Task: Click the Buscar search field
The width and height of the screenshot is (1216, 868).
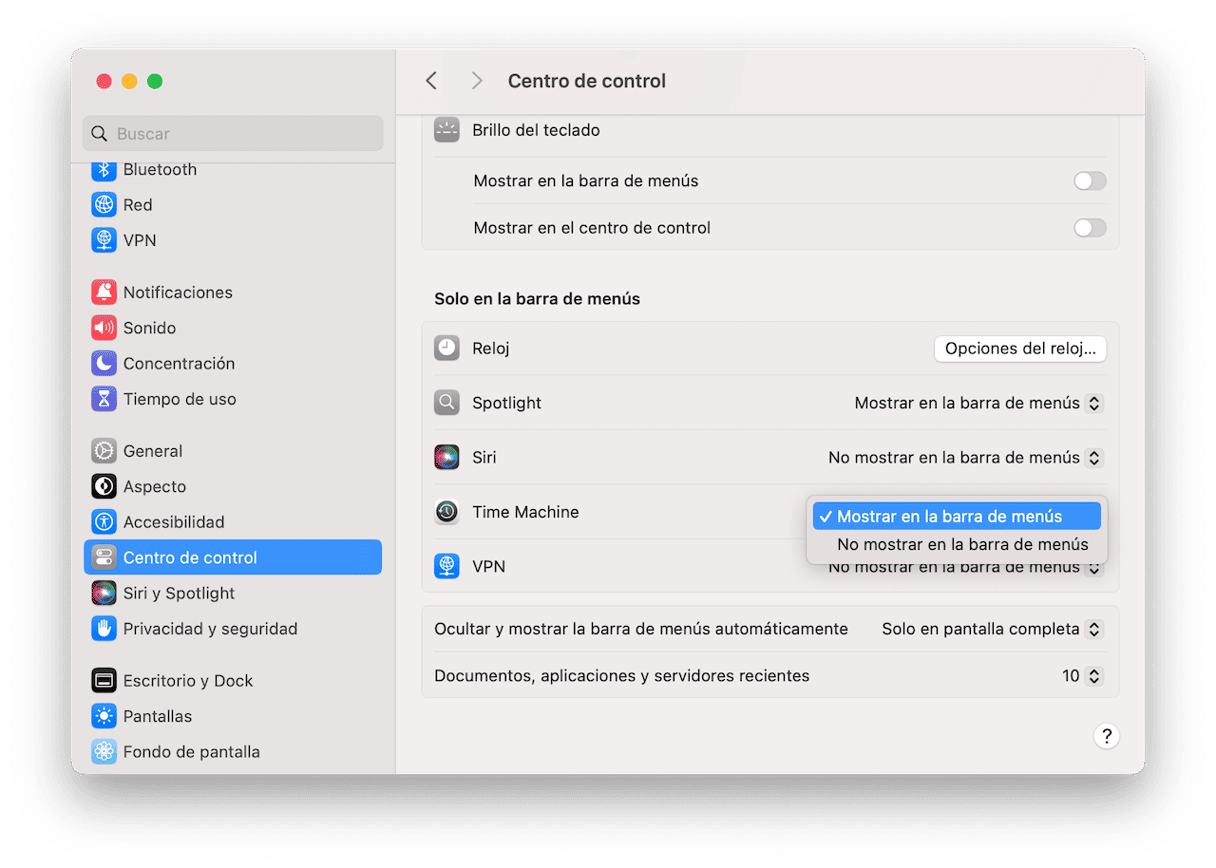Action: click(233, 134)
